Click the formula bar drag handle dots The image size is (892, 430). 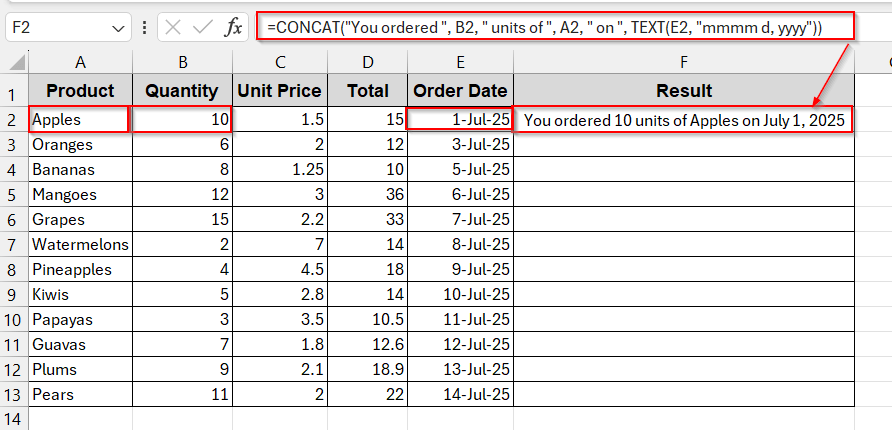(146, 28)
